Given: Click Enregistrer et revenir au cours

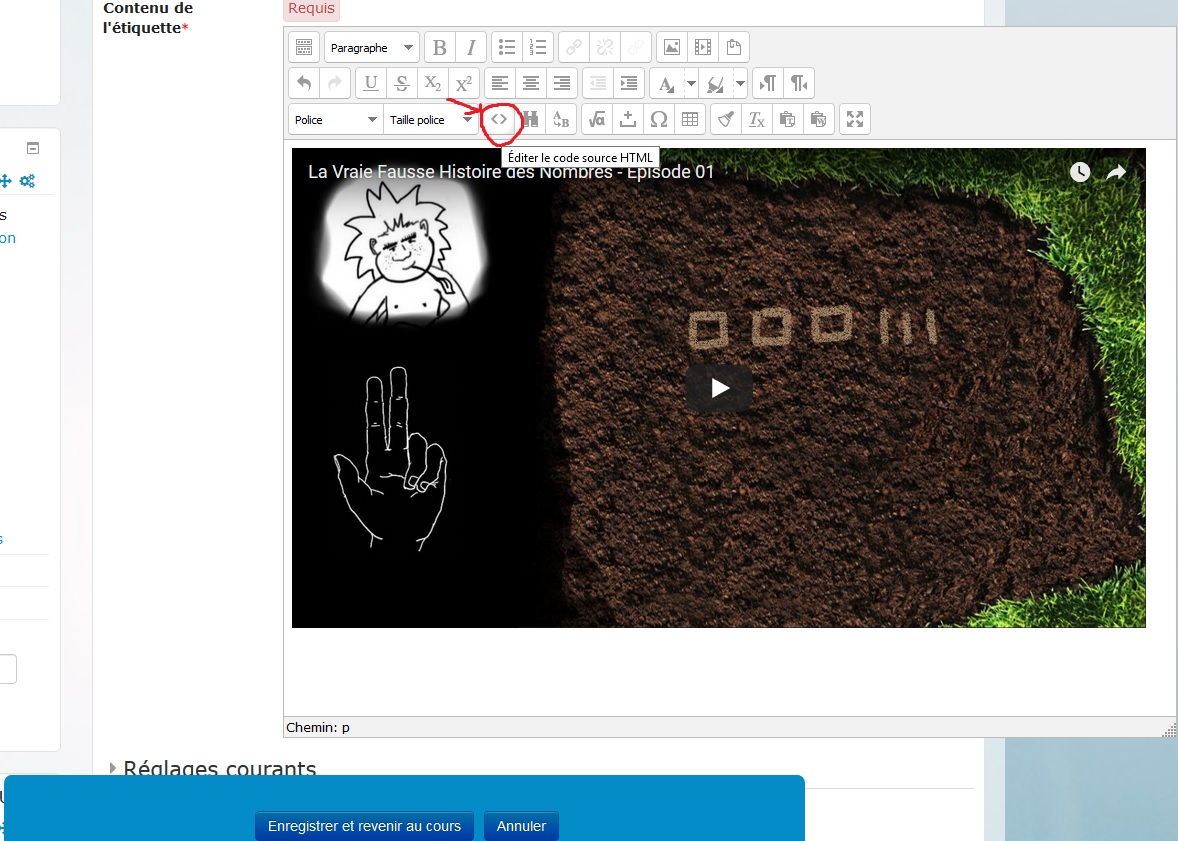Looking at the screenshot, I should click(364, 826).
